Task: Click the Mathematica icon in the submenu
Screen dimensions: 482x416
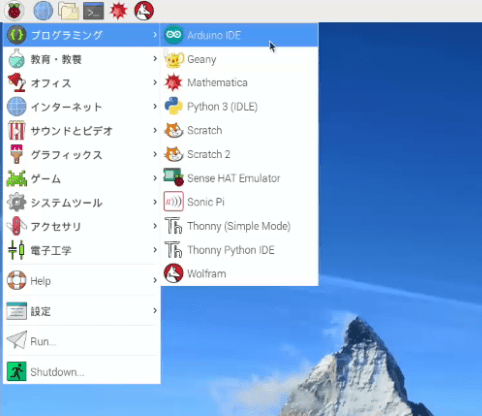Action: click(173, 83)
